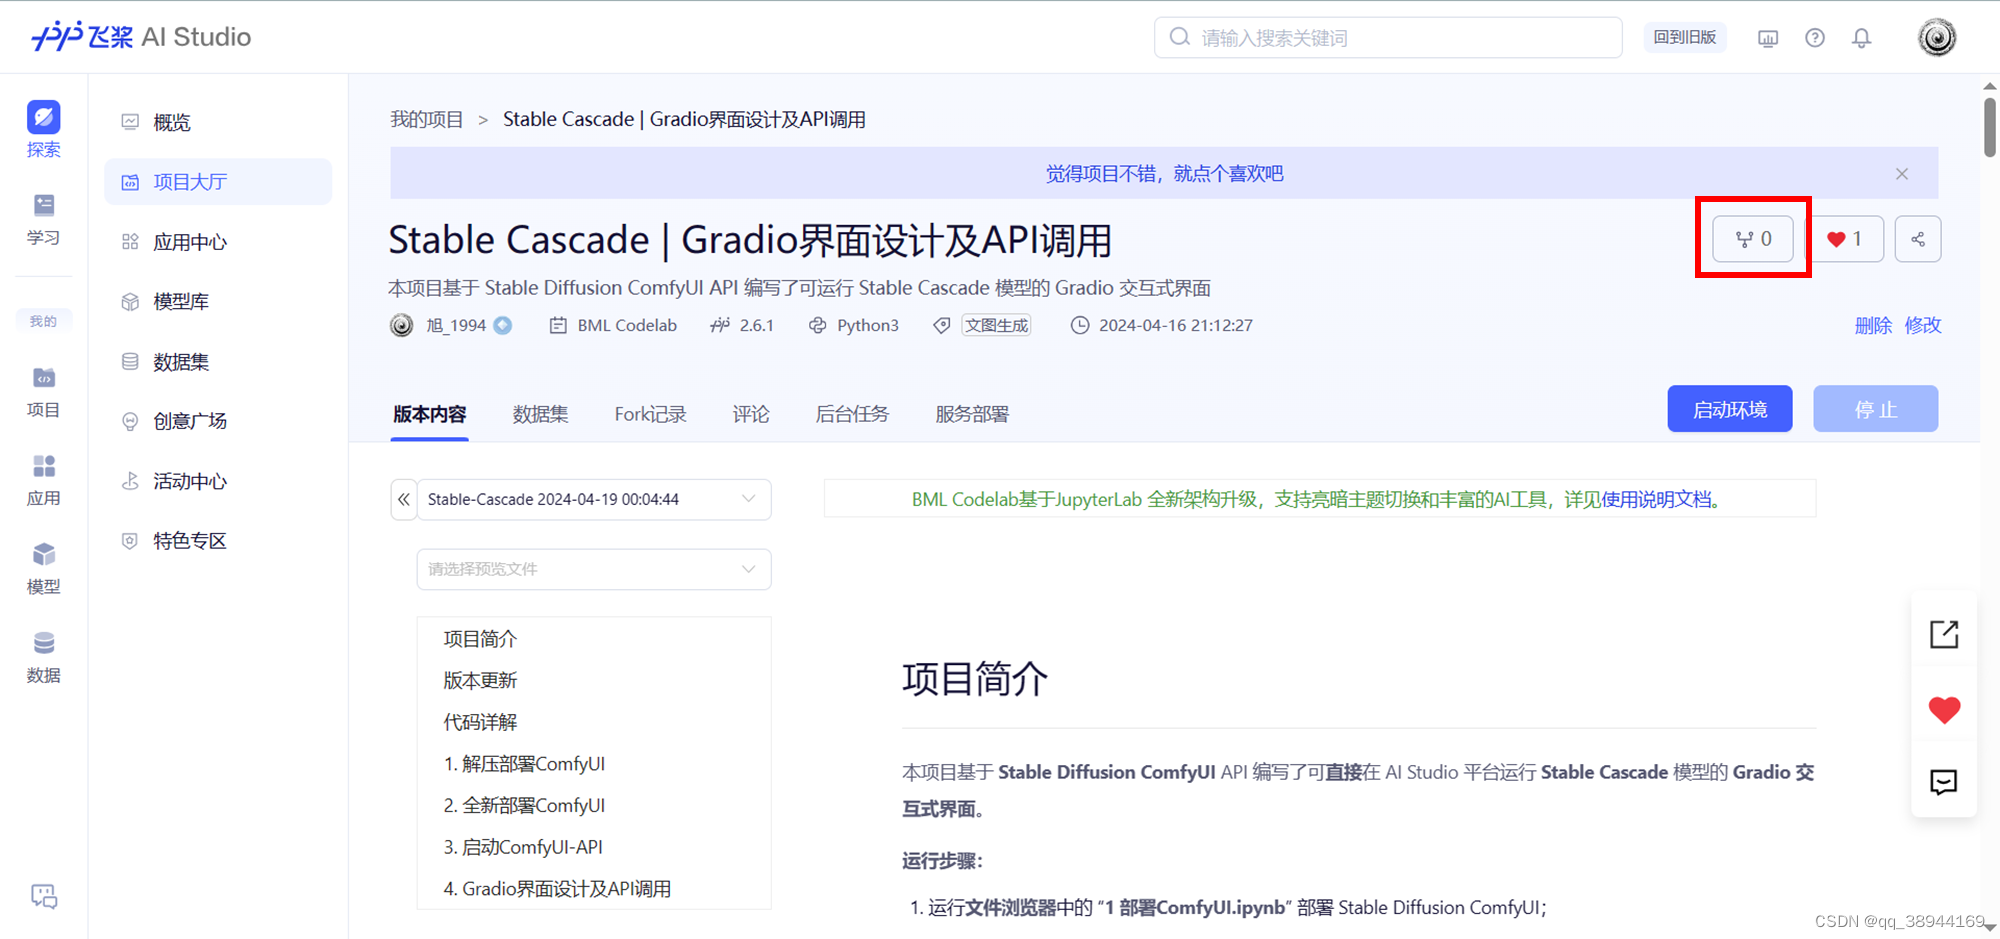The height and width of the screenshot is (939, 2000).
Task: Select 数据集 in the side menu
Action: (x=218, y=361)
